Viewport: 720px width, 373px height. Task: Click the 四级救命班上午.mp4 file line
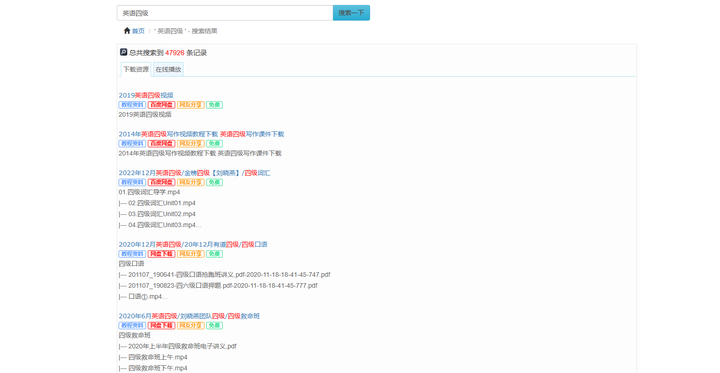pos(153,357)
